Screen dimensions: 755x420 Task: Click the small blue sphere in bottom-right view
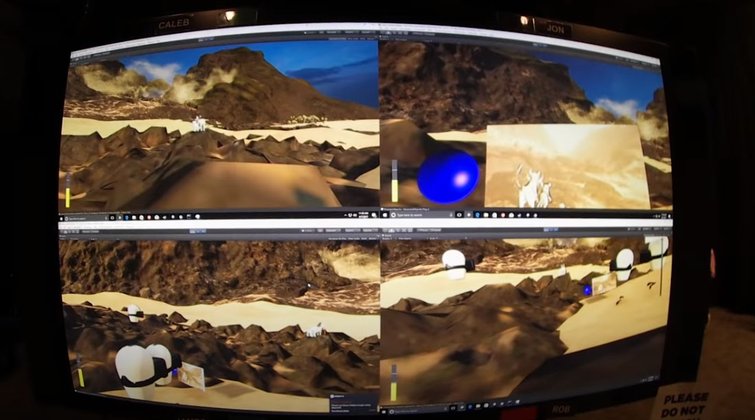(x=587, y=290)
